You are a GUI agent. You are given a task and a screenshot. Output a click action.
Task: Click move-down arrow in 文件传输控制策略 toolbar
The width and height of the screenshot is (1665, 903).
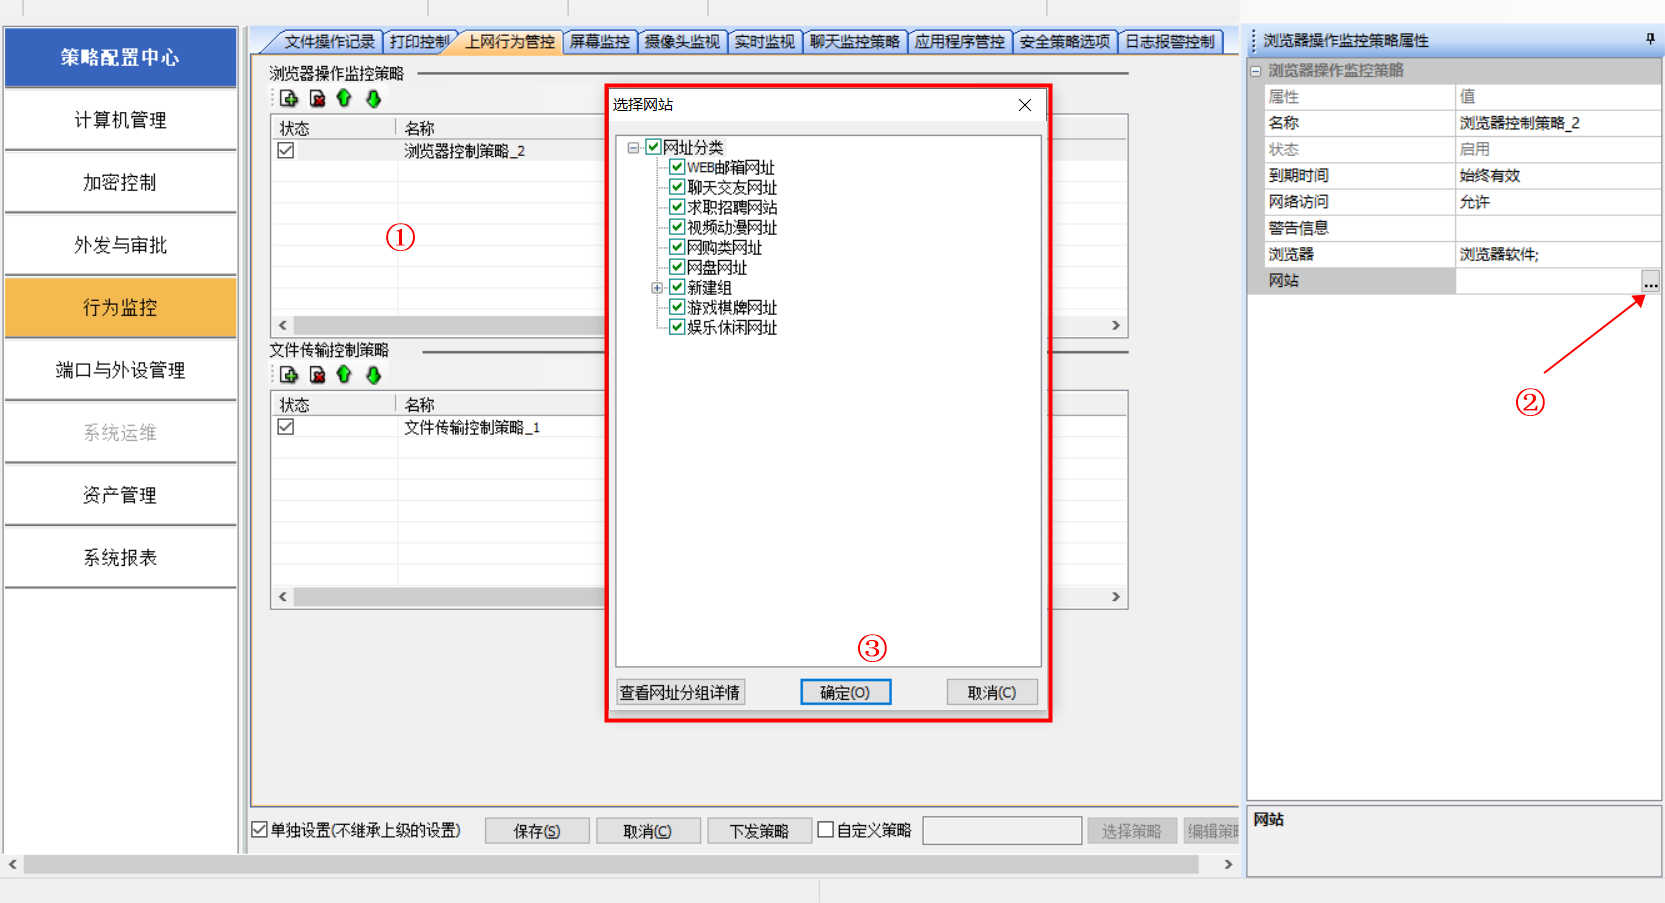pyautogui.click(x=373, y=375)
